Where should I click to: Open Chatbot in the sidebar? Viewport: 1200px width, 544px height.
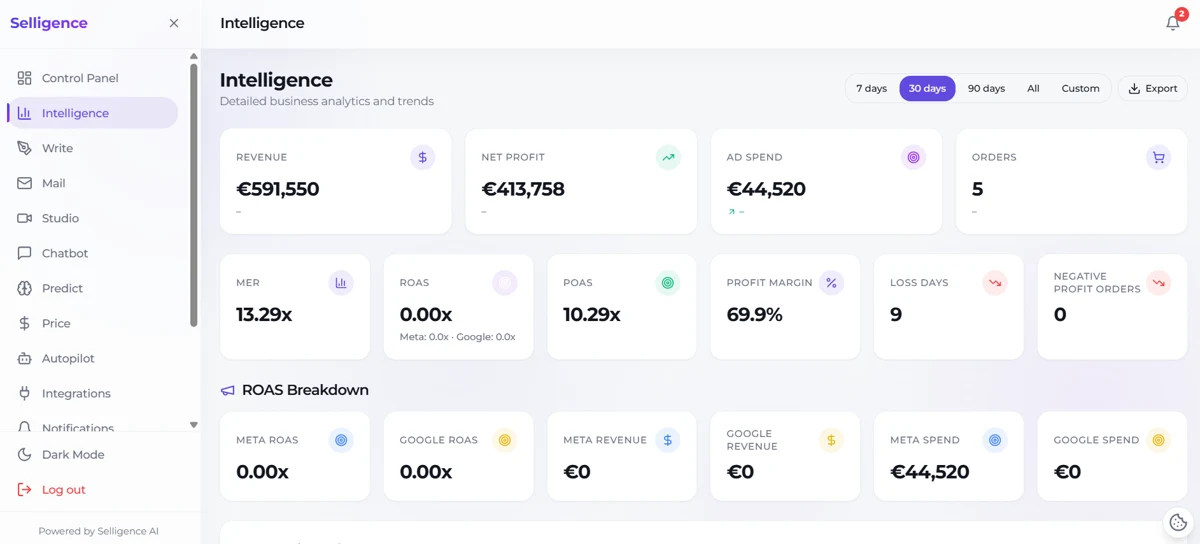[x=92, y=253]
